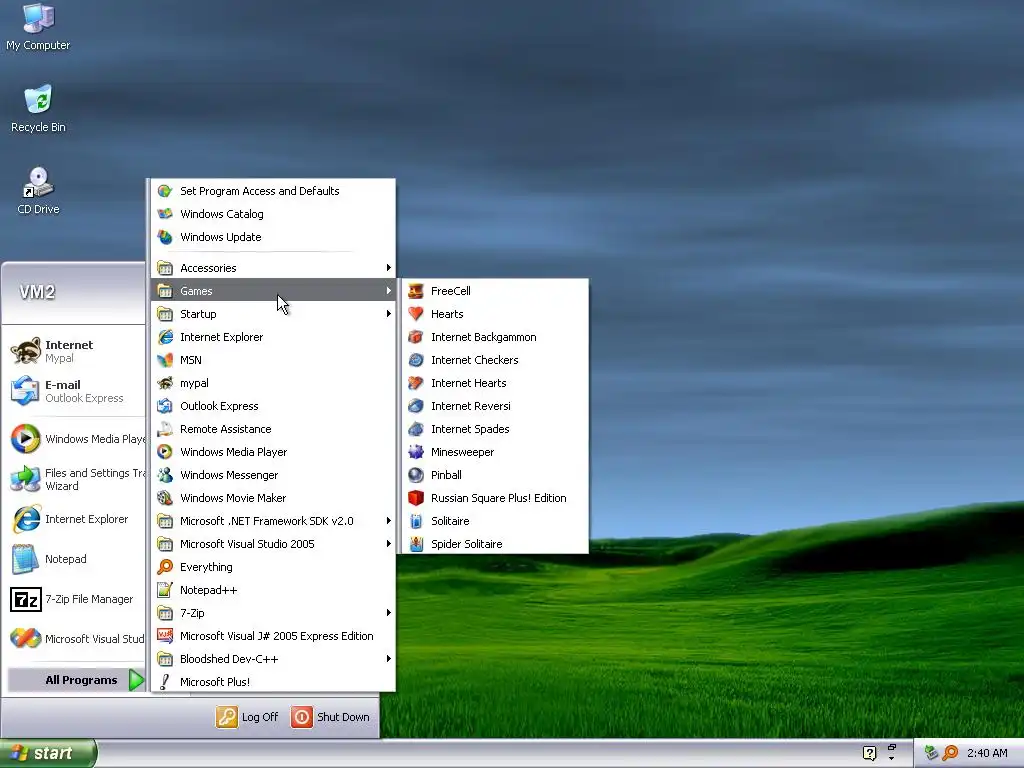Viewport: 1024px width, 768px height.
Task: Open Internet Explorer in All Programs list
Action: coord(273,337)
